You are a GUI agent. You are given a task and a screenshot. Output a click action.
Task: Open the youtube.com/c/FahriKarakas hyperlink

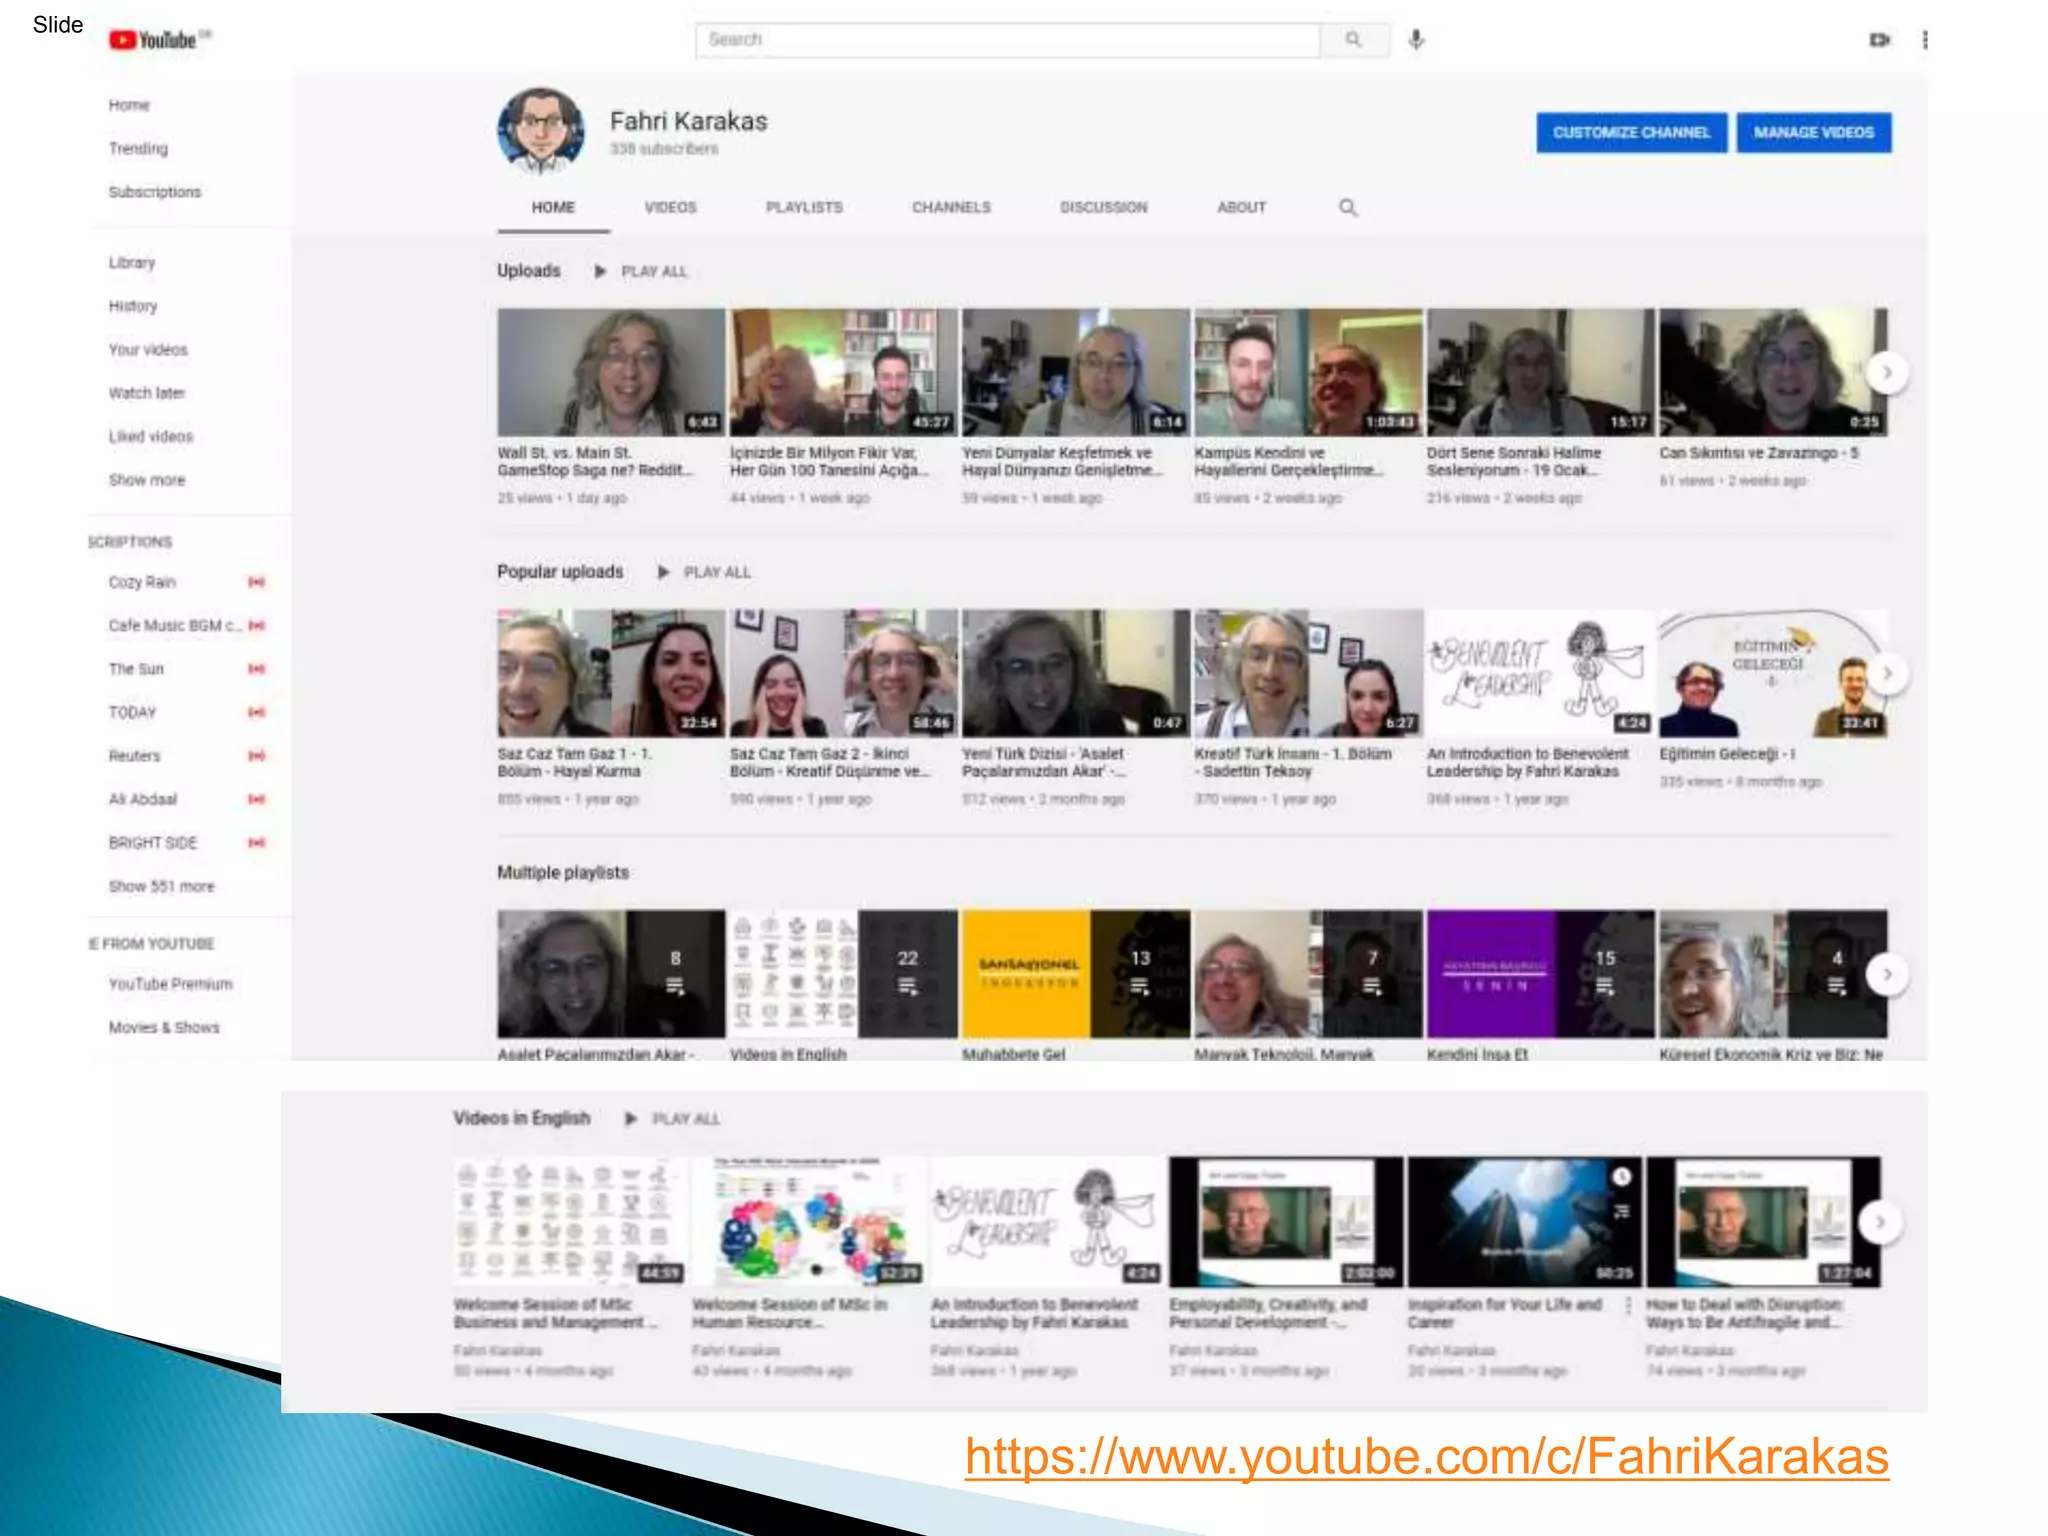pos(1426,1457)
